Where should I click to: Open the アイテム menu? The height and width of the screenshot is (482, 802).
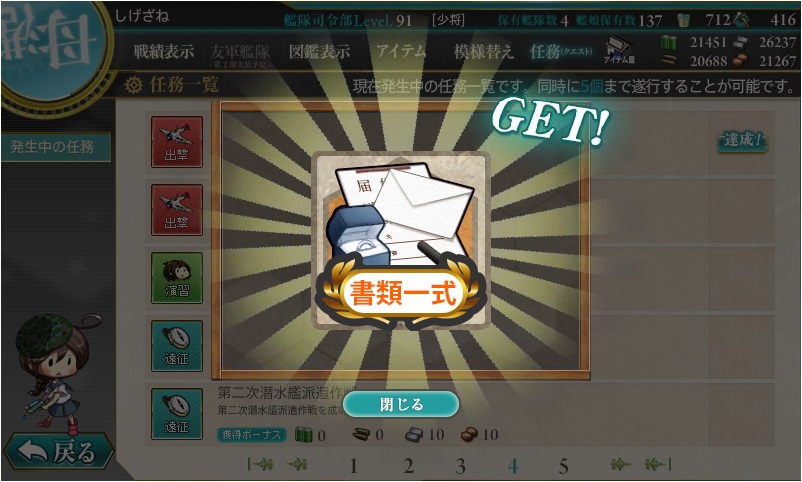[401, 51]
